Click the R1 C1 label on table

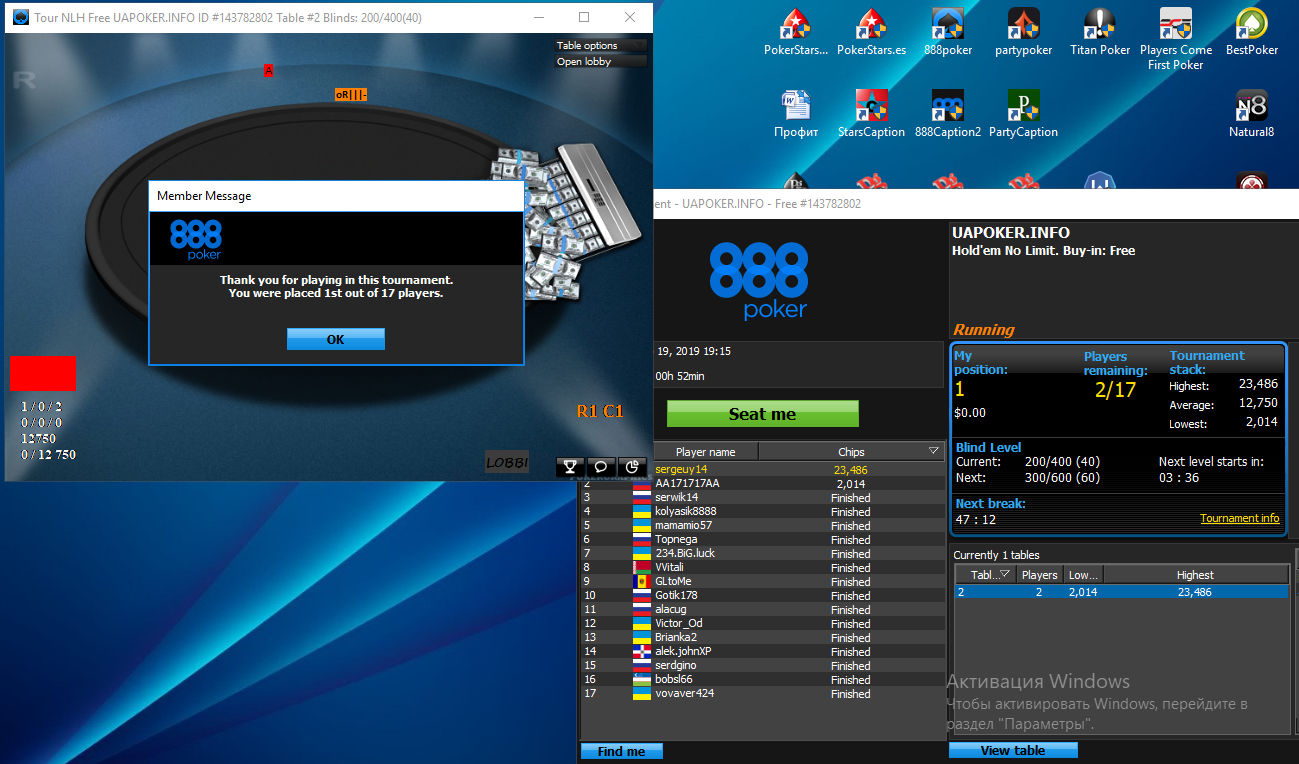coord(600,411)
